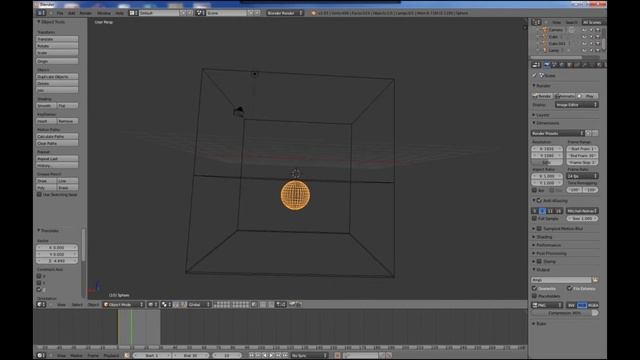Enable the Placeholders checkbox
This screenshot has height=360, width=640.
[534, 296]
